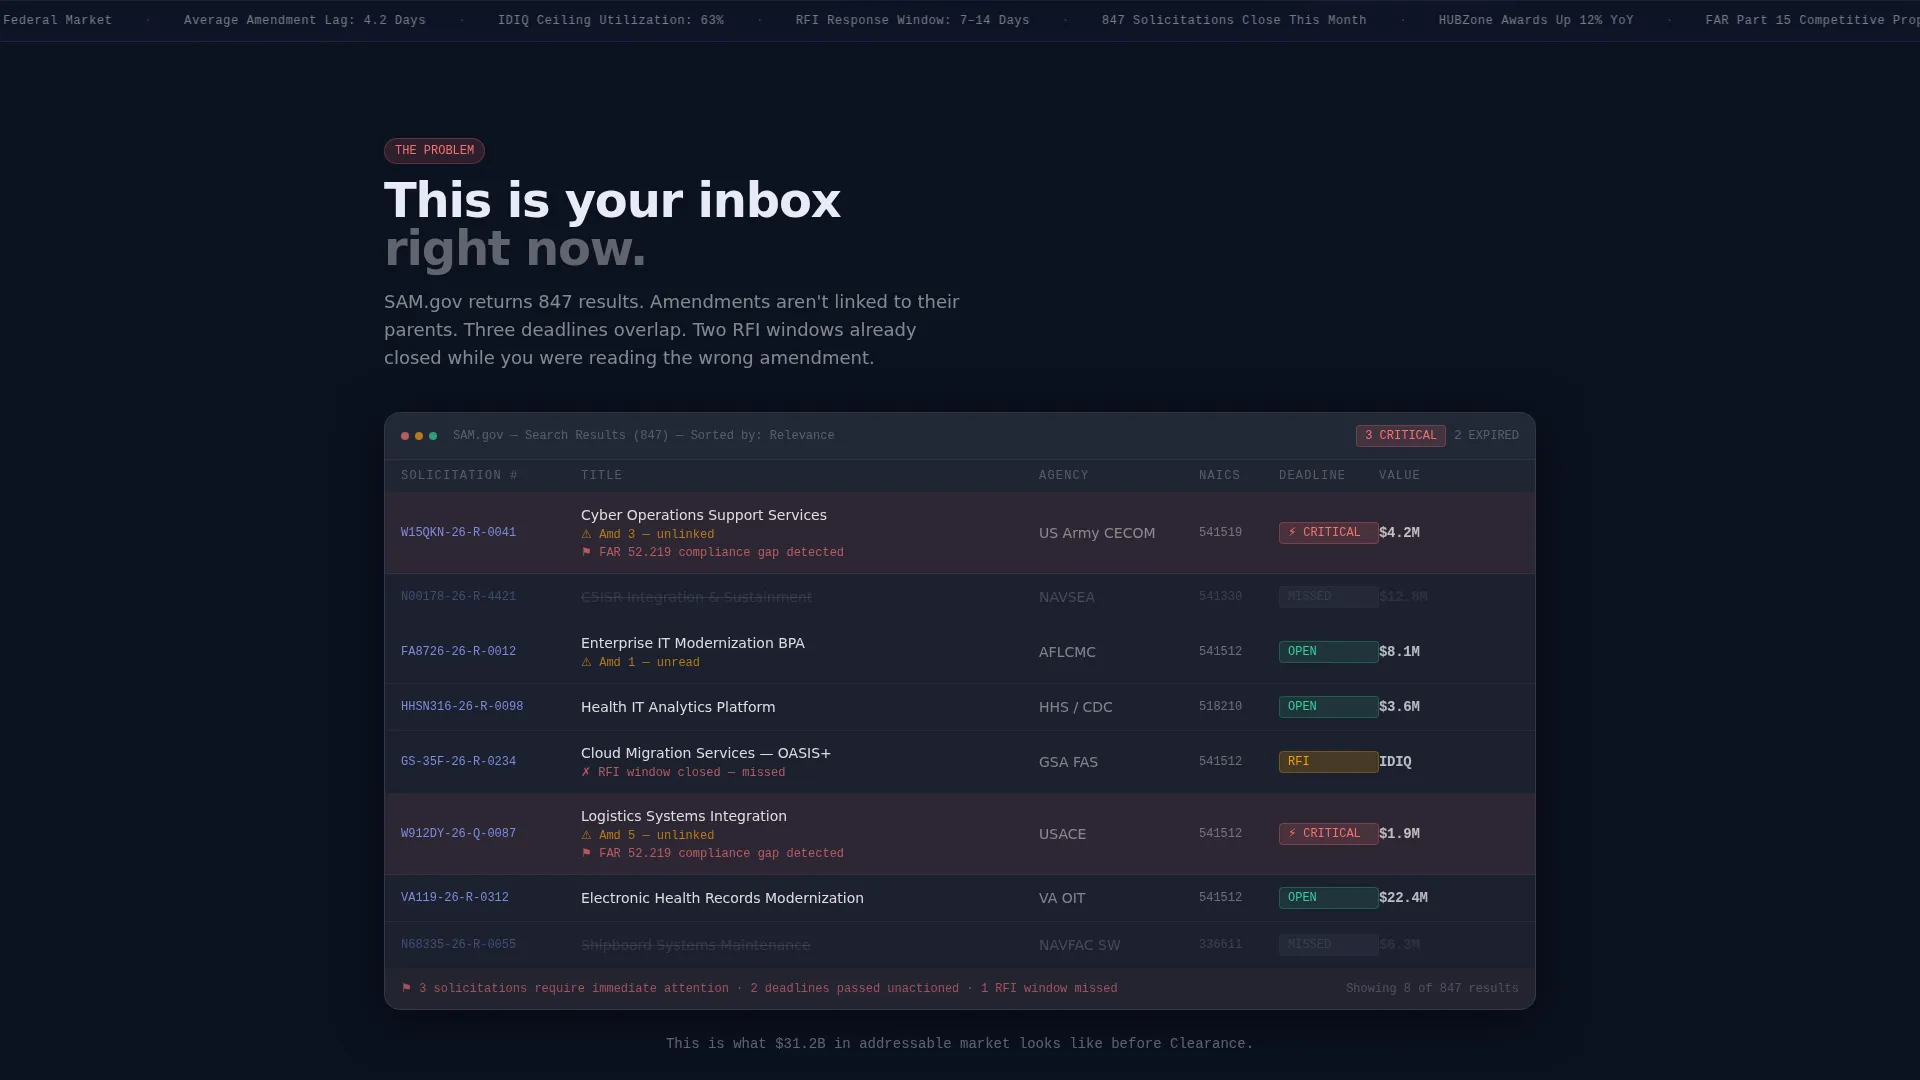1920x1080 pixels.
Task: Click the OPEN badge for Health IT Analytics Platform
Action: tap(1328, 707)
